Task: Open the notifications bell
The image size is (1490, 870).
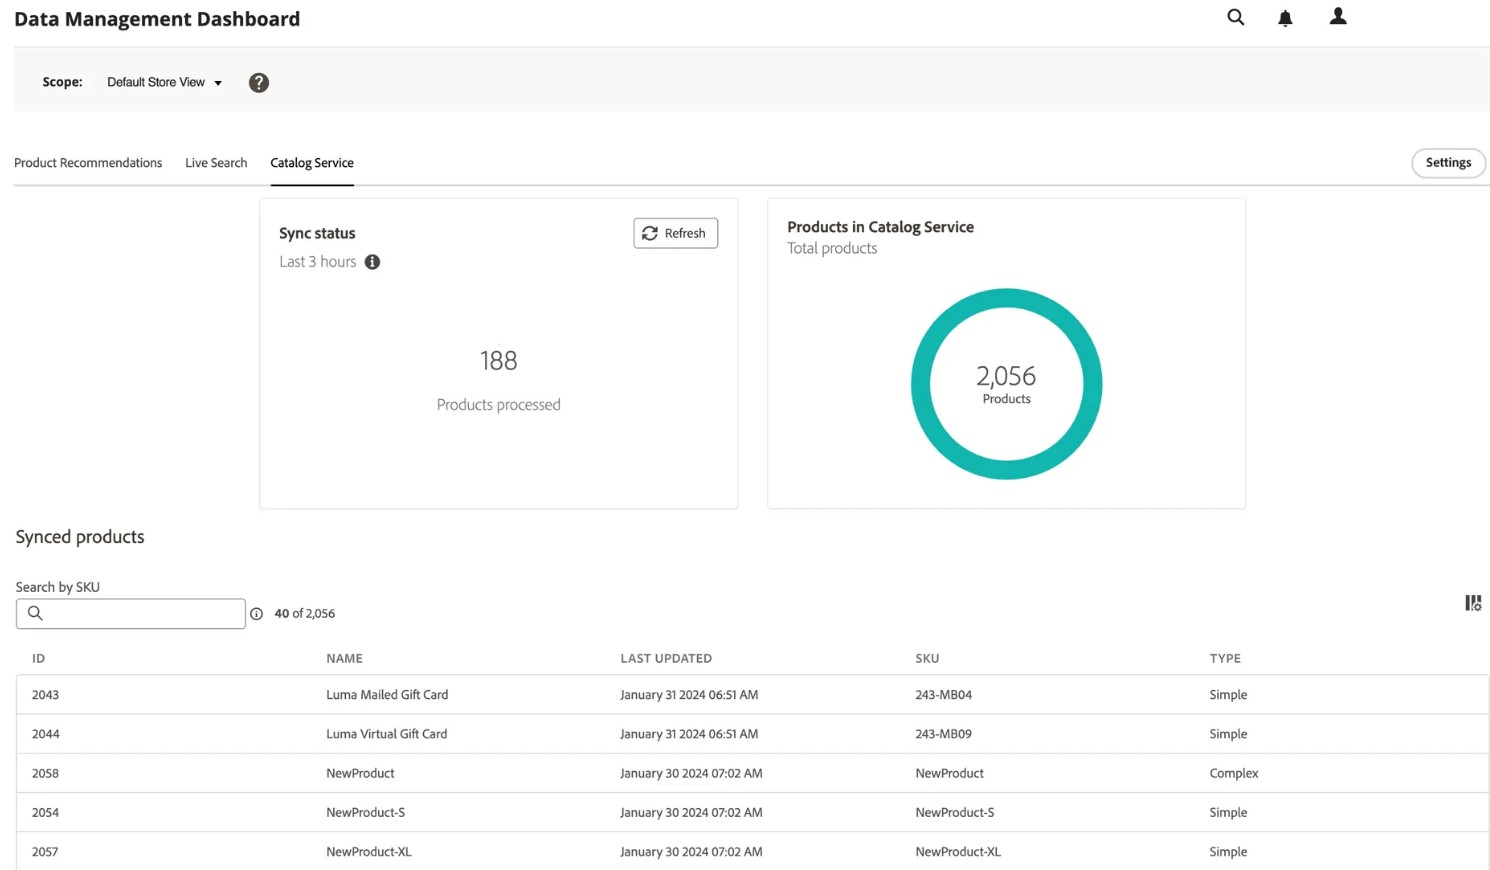Action: coord(1285,18)
